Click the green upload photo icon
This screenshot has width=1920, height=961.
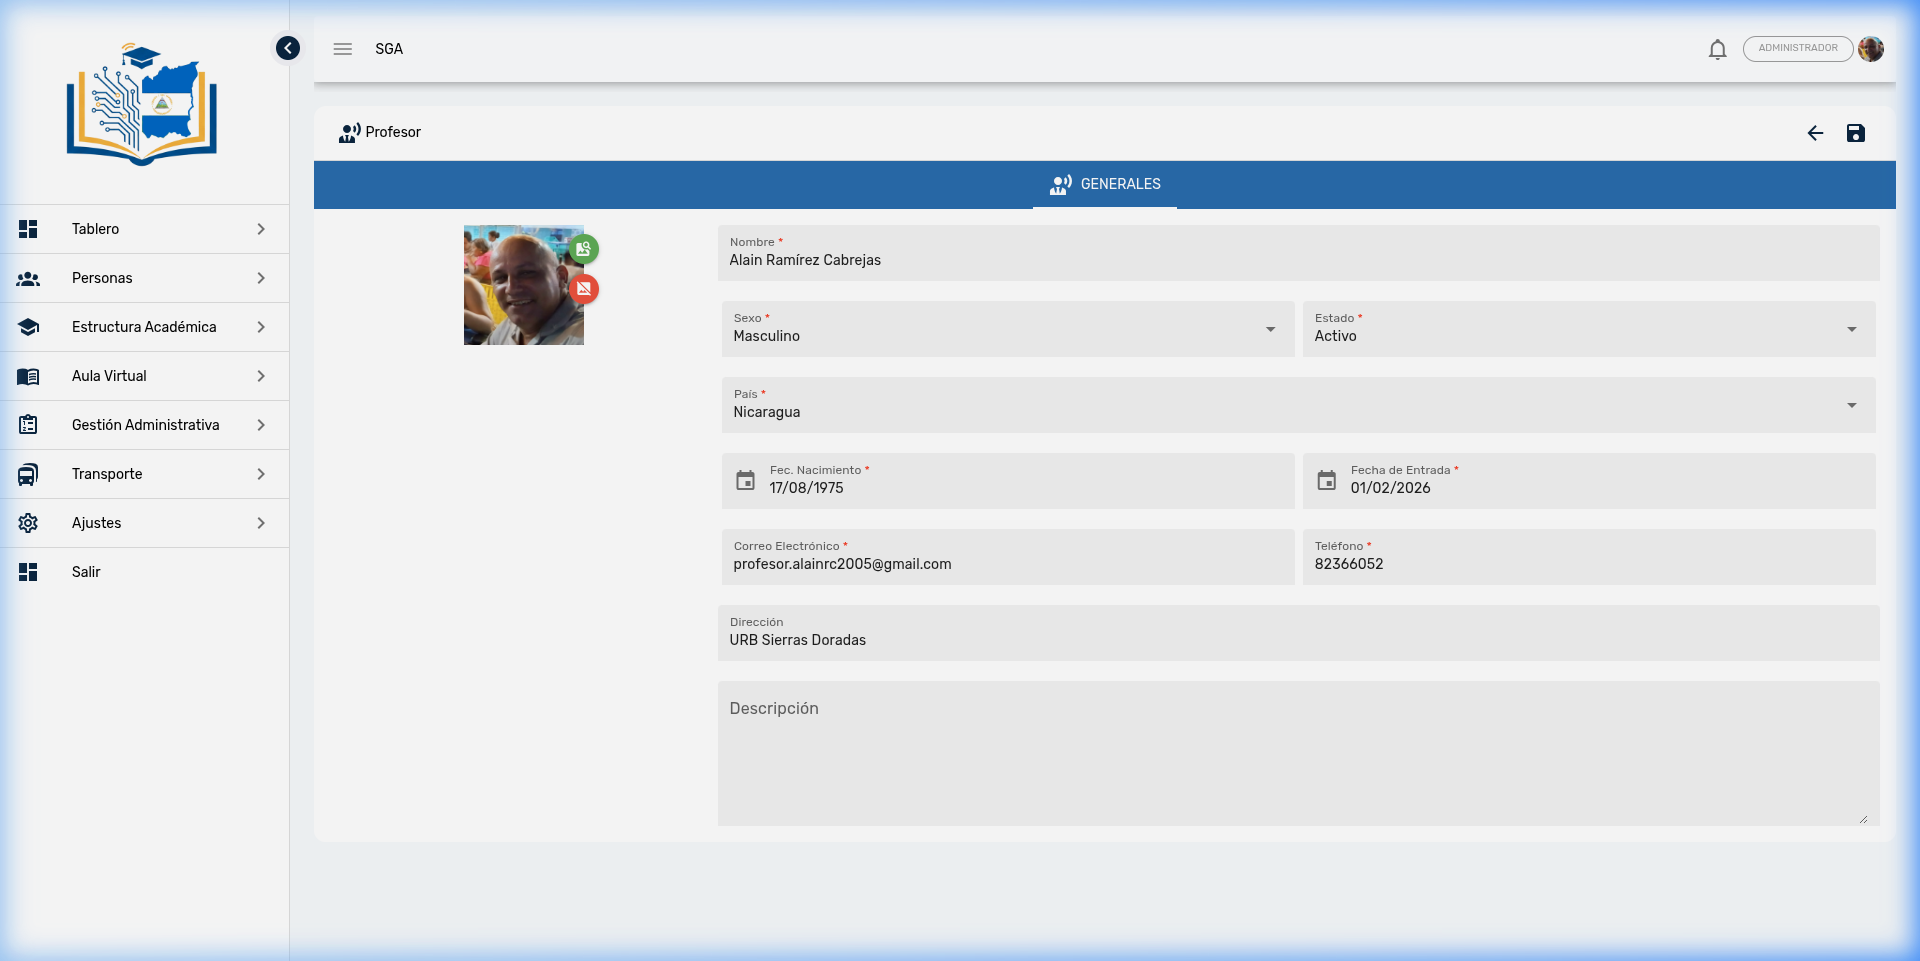tap(584, 248)
